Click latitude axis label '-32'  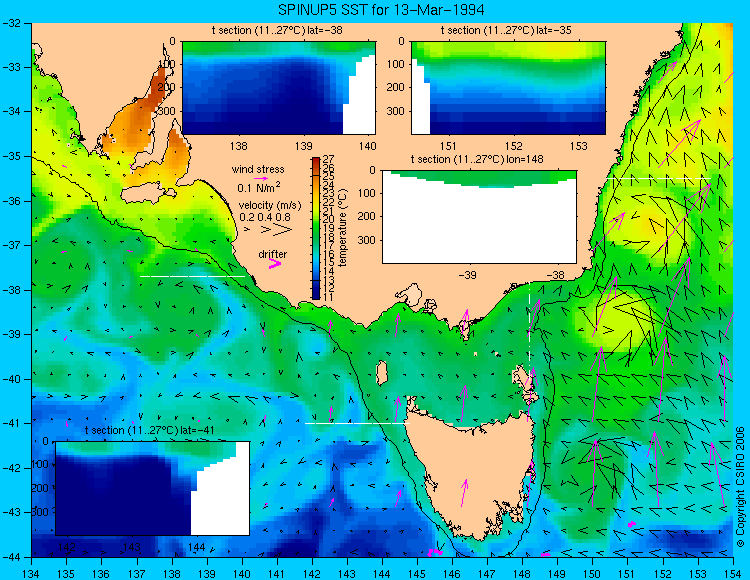click(11, 23)
